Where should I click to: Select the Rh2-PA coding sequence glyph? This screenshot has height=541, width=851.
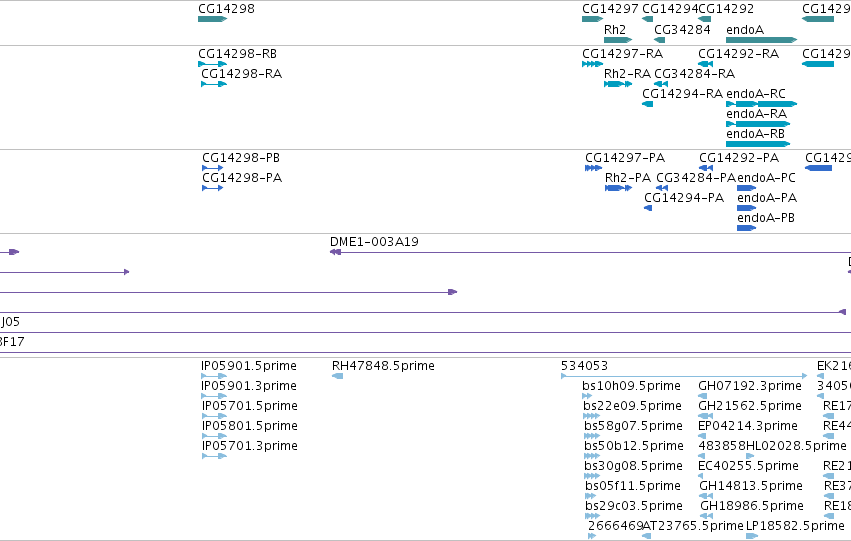tap(618, 188)
